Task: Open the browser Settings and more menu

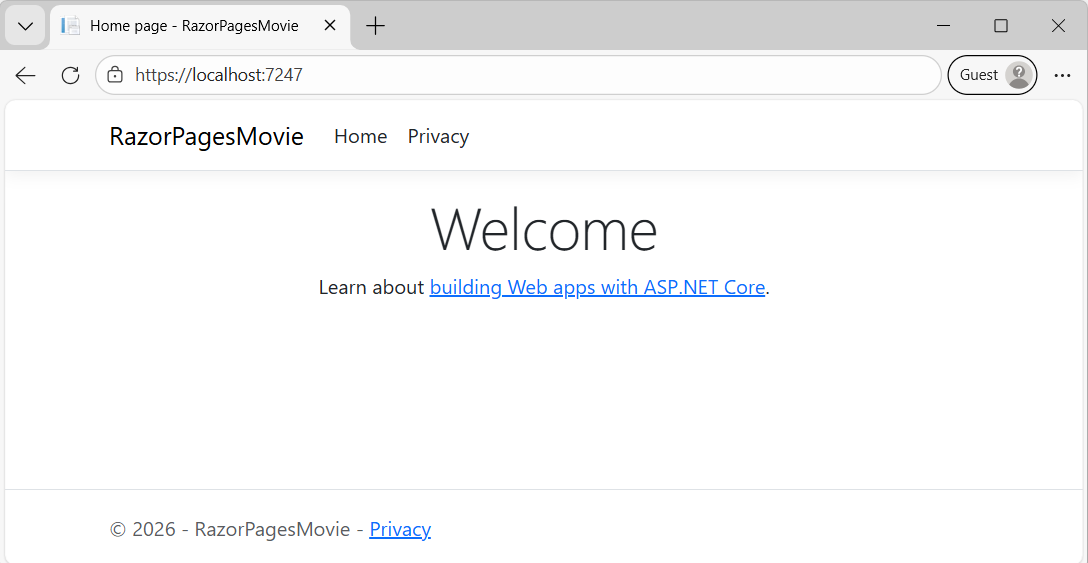Action: (x=1062, y=75)
